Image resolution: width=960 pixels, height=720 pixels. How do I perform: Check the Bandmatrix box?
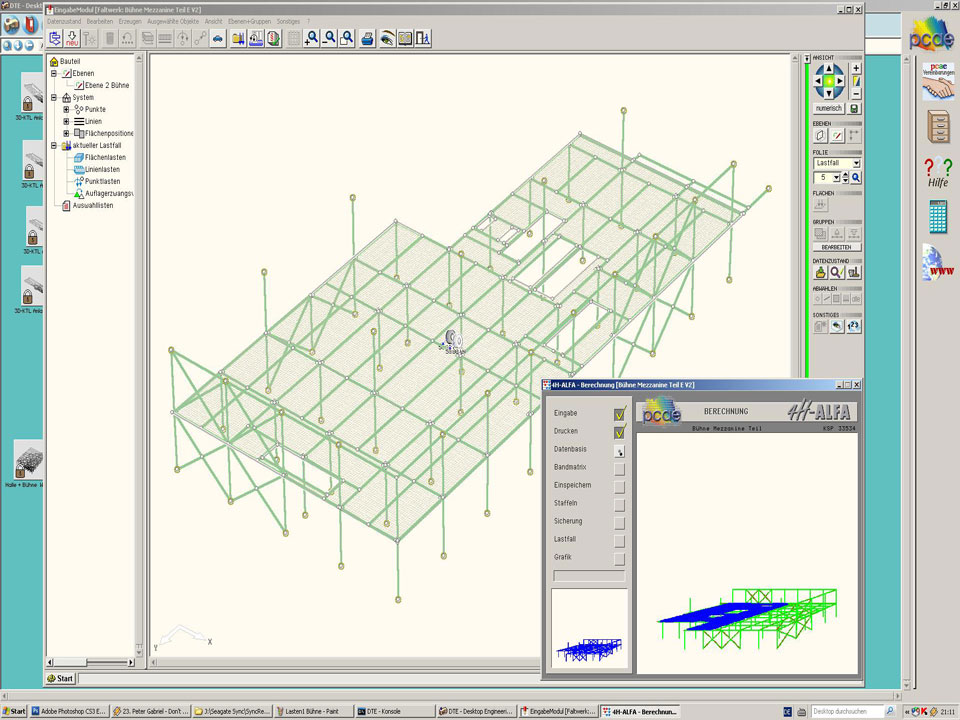[619, 468]
